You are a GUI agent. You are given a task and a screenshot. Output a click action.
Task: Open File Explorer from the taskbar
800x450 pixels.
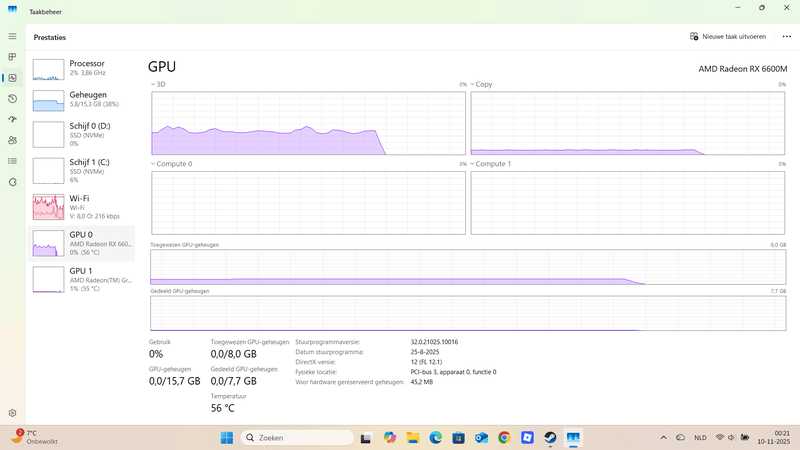(x=413, y=438)
